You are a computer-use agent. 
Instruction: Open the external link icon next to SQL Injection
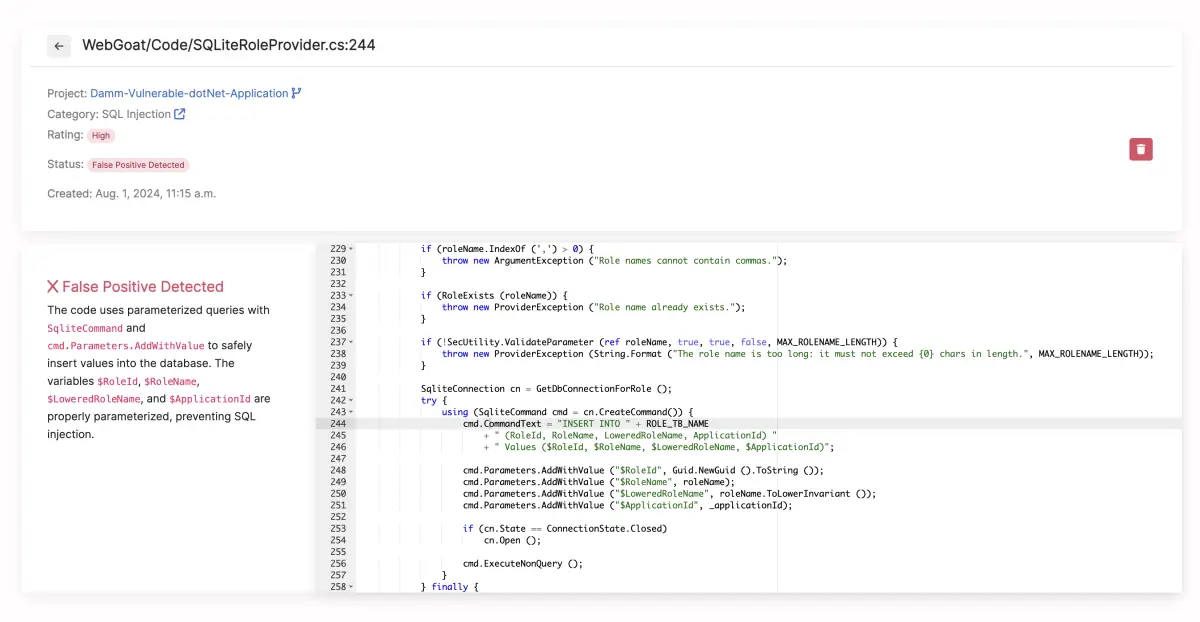pyautogui.click(x=178, y=113)
